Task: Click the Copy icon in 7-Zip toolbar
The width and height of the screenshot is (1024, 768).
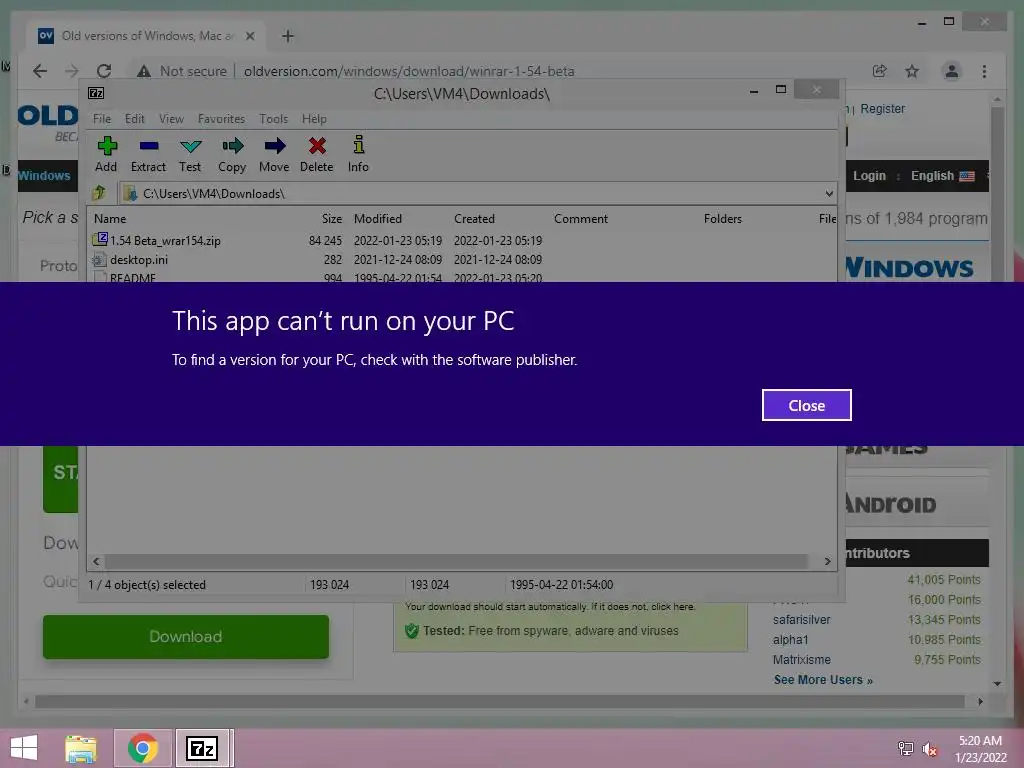Action: (232, 155)
